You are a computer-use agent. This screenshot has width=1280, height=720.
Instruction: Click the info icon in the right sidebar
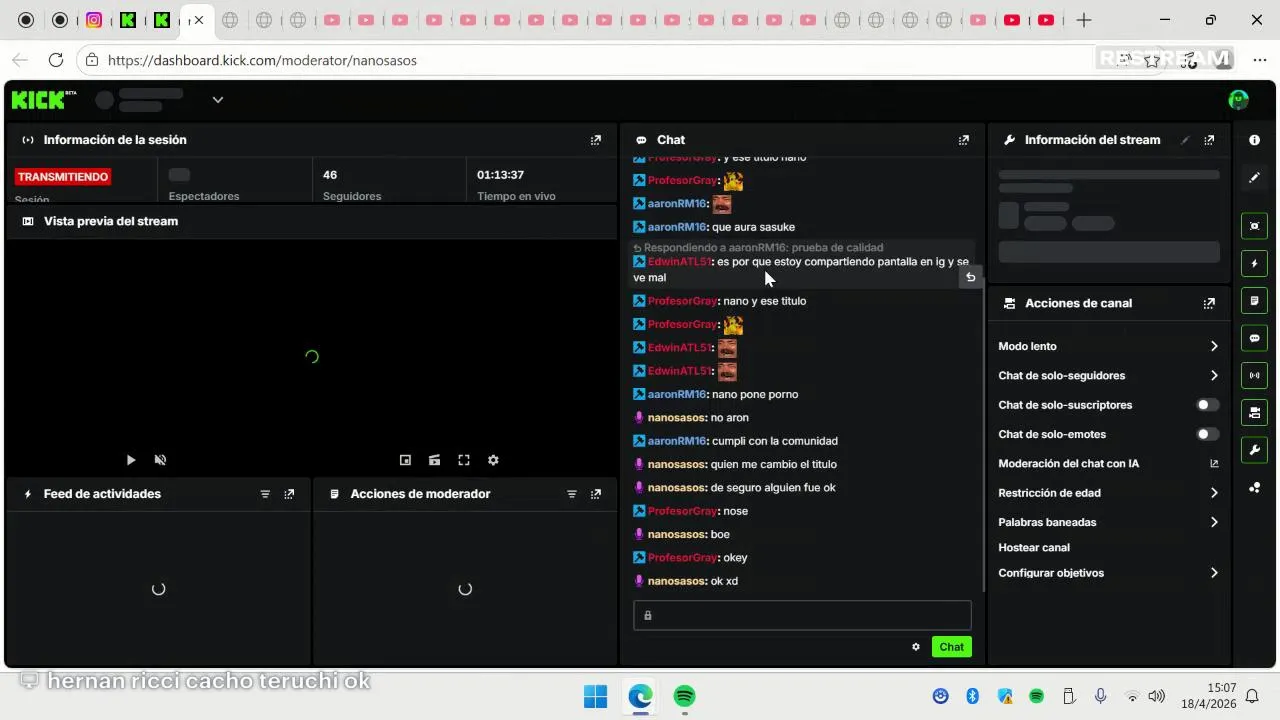point(1254,140)
